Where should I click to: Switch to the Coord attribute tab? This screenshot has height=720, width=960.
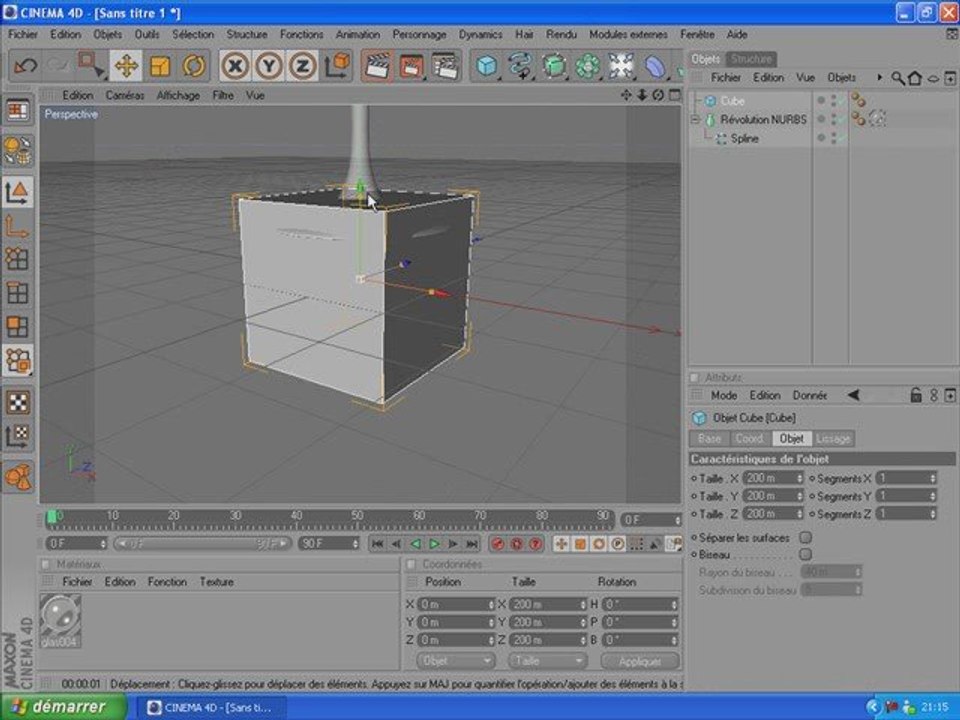(x=749, y=438)
